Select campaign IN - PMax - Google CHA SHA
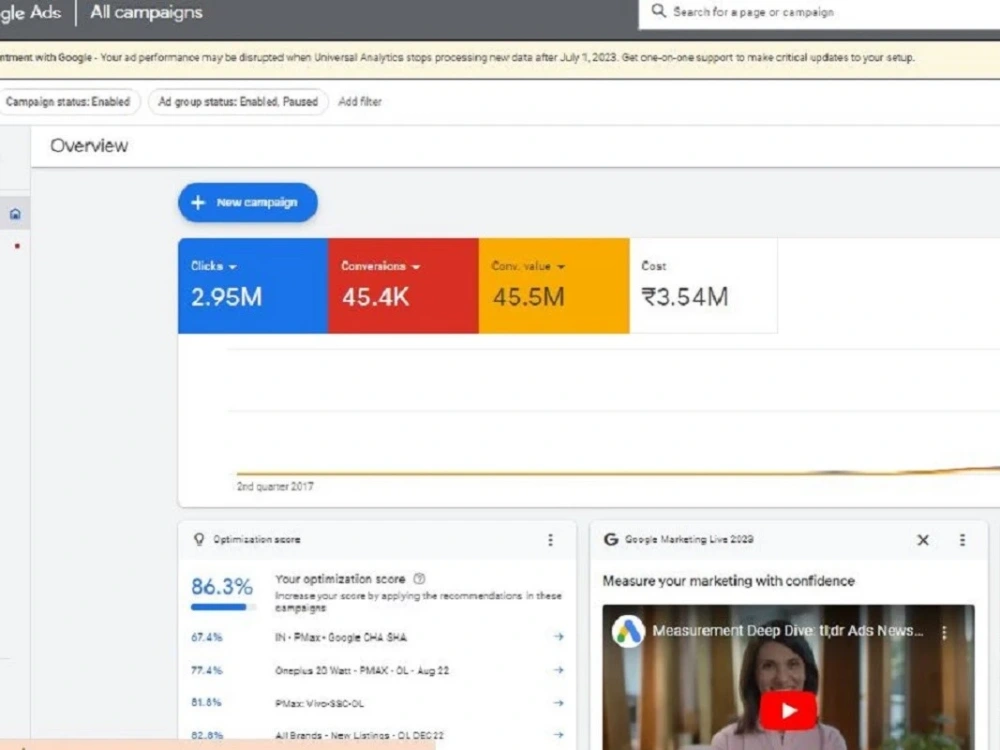Viewport: 1000px width, 750px height. [x=341, y=637]
